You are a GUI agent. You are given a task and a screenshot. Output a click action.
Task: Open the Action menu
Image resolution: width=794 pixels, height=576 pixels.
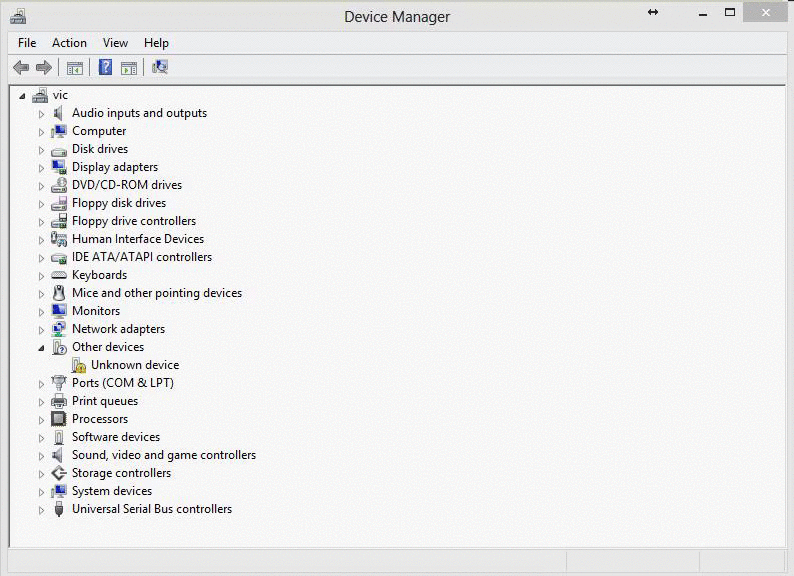coord(69,43)
